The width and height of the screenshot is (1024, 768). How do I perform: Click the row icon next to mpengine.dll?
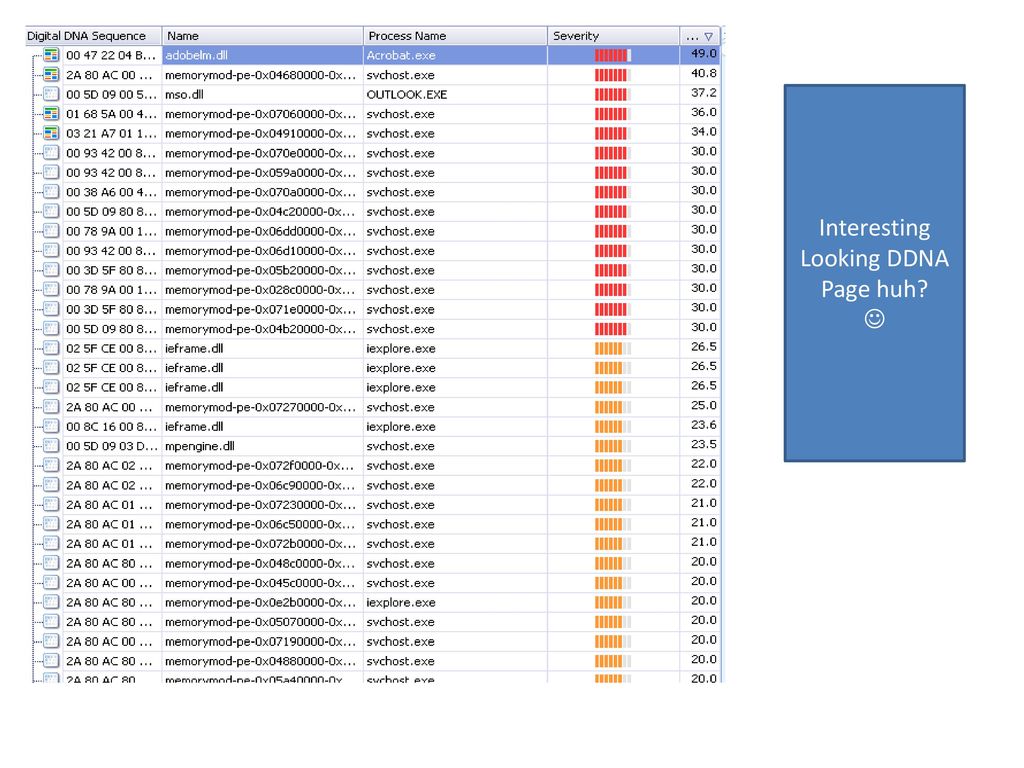[x=51, y=446]
